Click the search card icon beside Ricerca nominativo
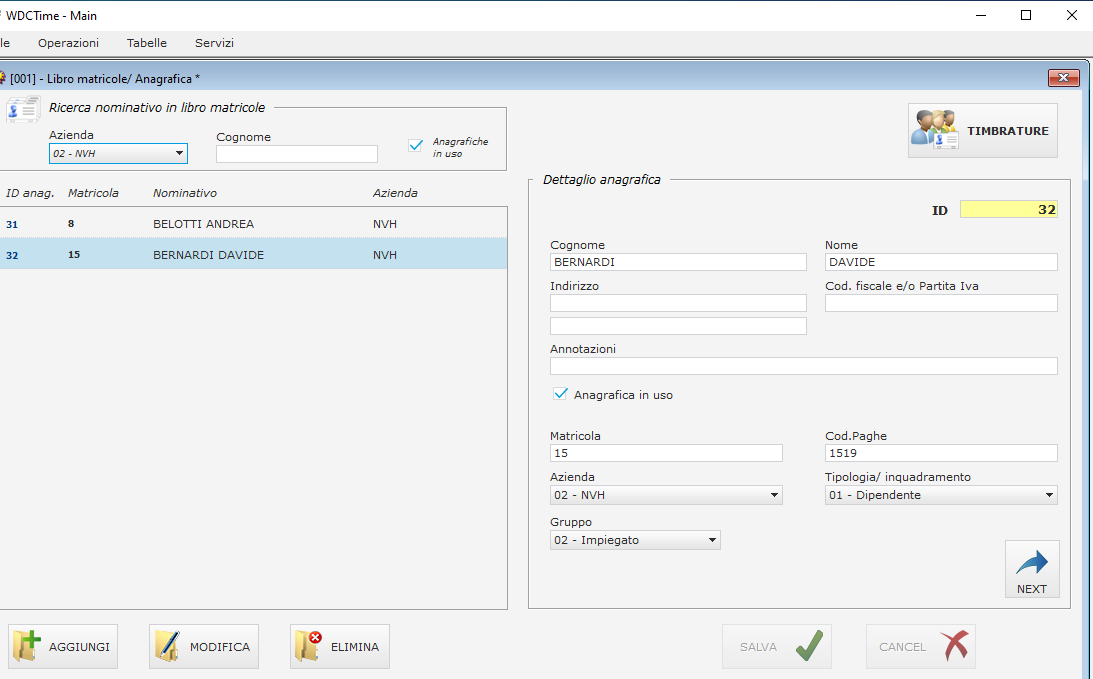 [22, 109]
